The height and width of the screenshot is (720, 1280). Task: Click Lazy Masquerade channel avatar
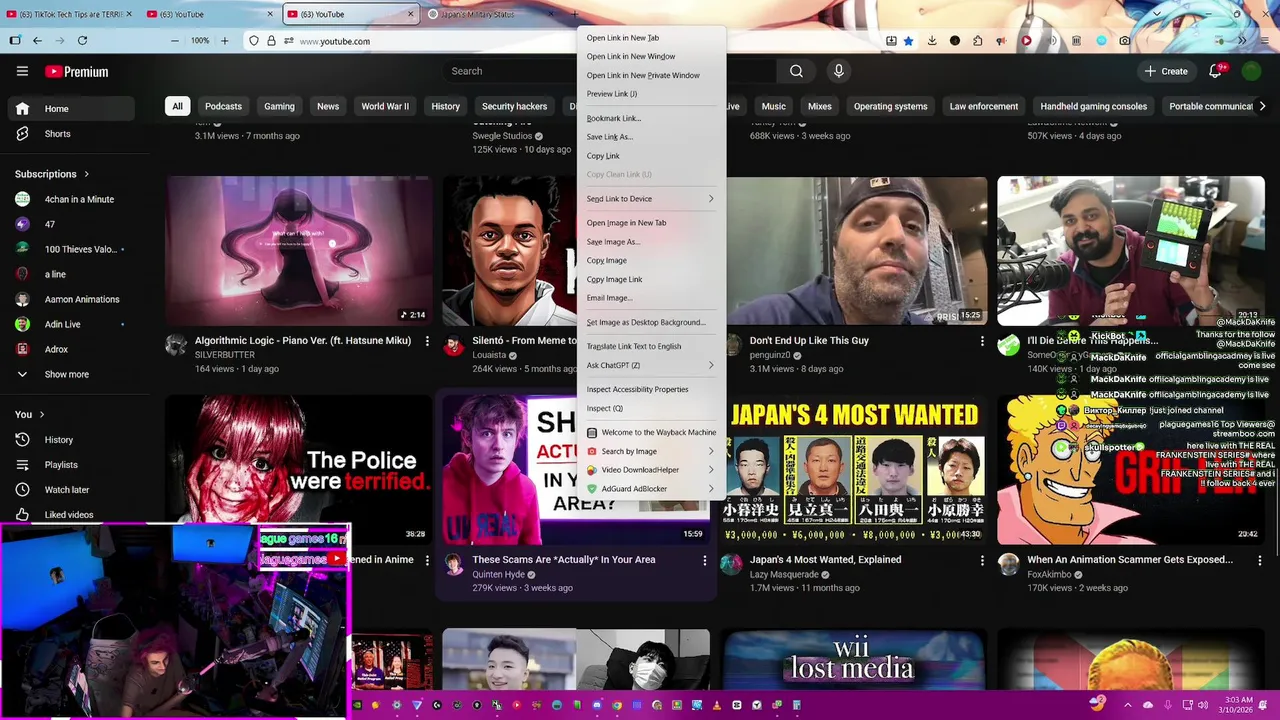[x=732, y=564]
